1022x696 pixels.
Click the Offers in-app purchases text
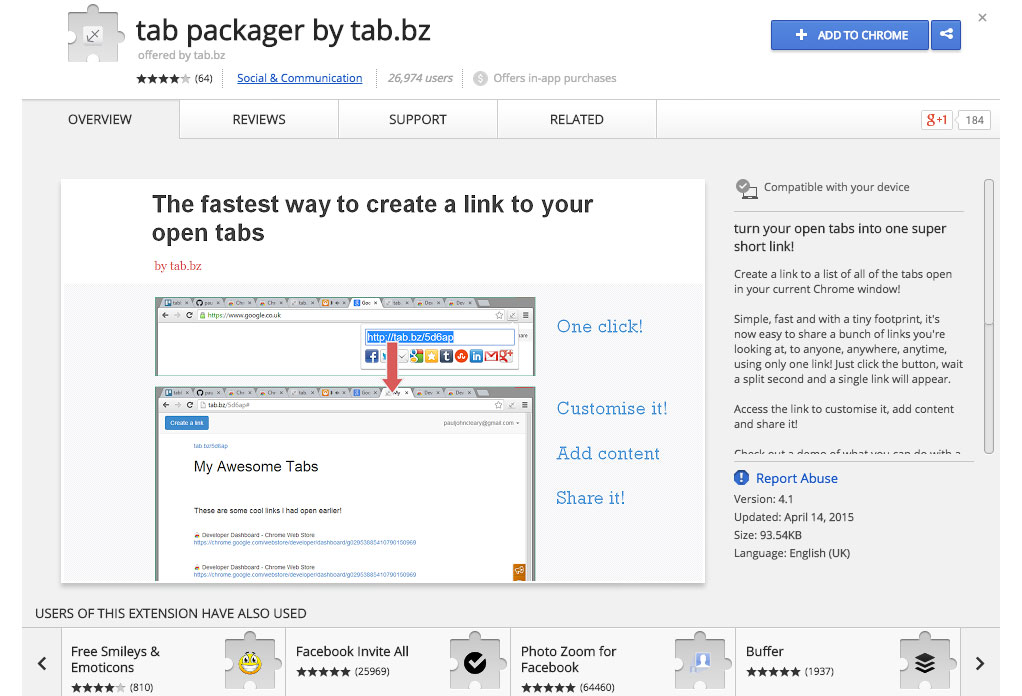(x=555, y=78)
